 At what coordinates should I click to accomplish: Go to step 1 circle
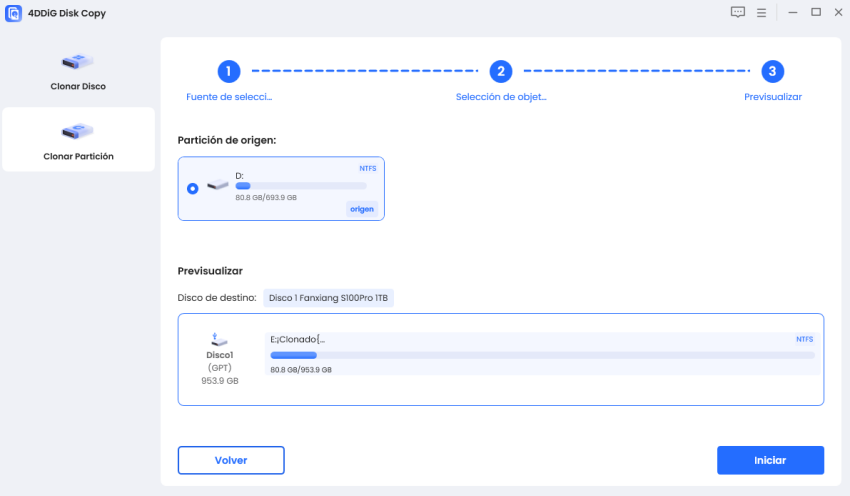click(229, 71)
